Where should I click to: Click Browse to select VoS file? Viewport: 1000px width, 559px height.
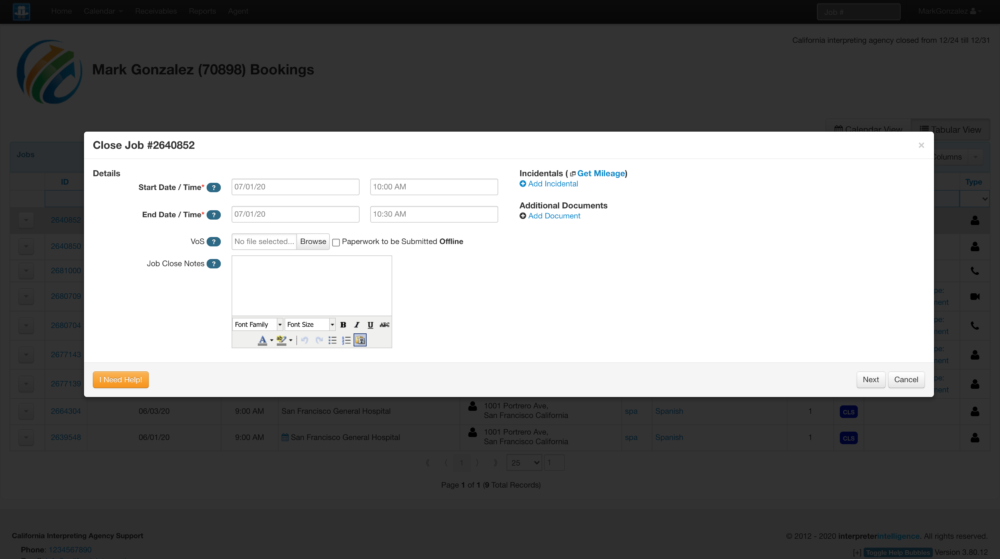313,242
